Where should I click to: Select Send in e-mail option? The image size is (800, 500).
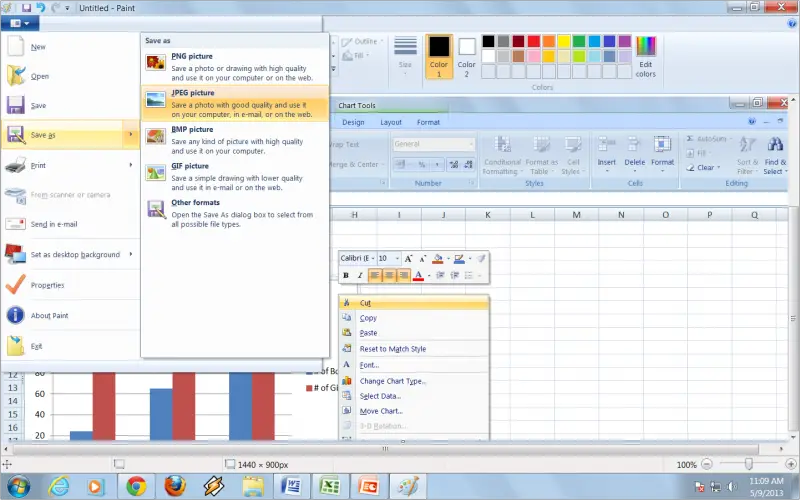(x=70, y=224)
